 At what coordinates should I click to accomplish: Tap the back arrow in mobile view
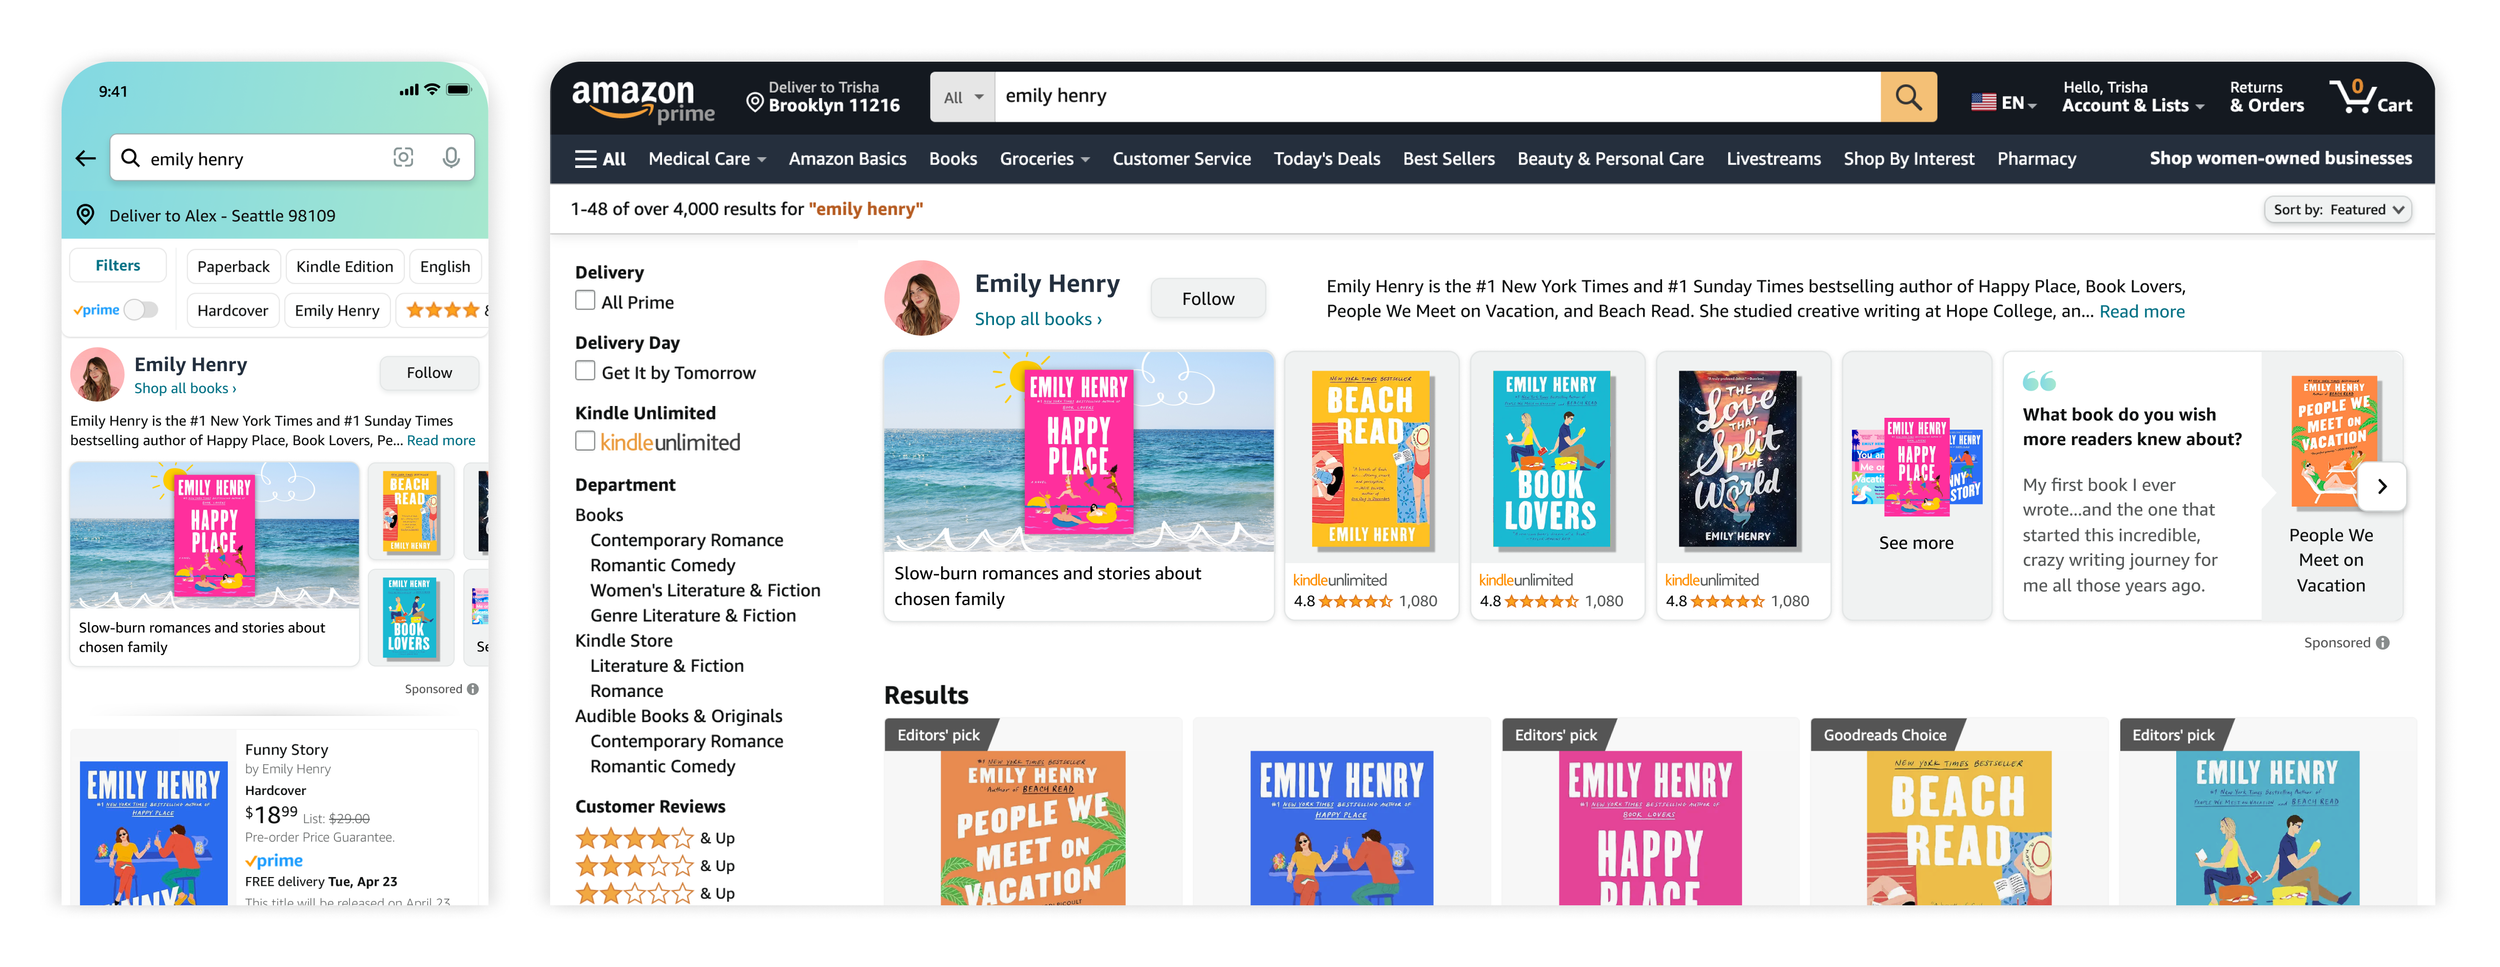86,158
